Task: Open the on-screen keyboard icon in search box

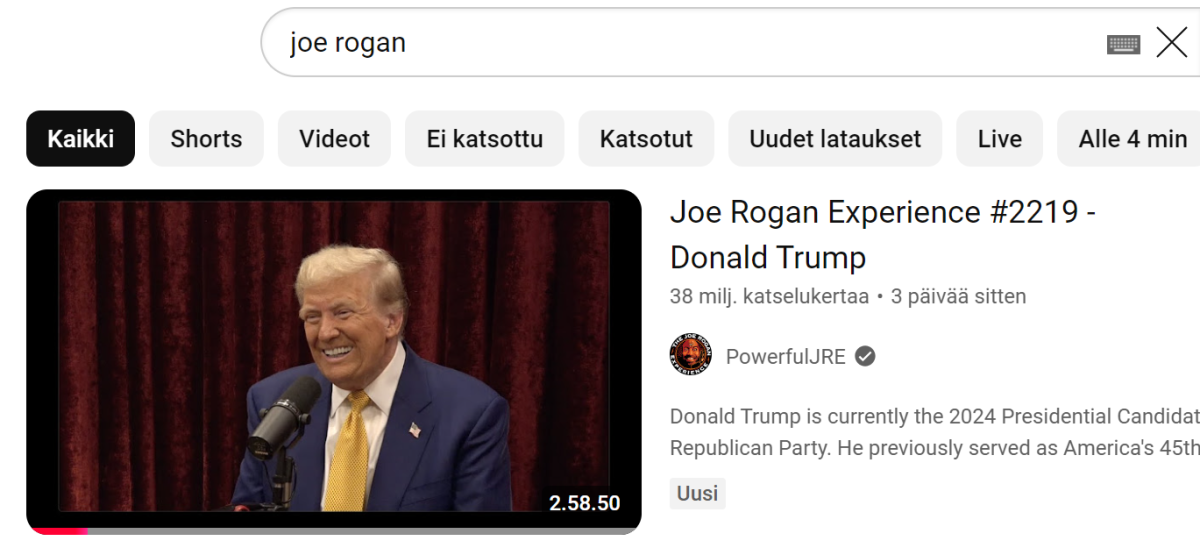Action: click(1124, 44)
